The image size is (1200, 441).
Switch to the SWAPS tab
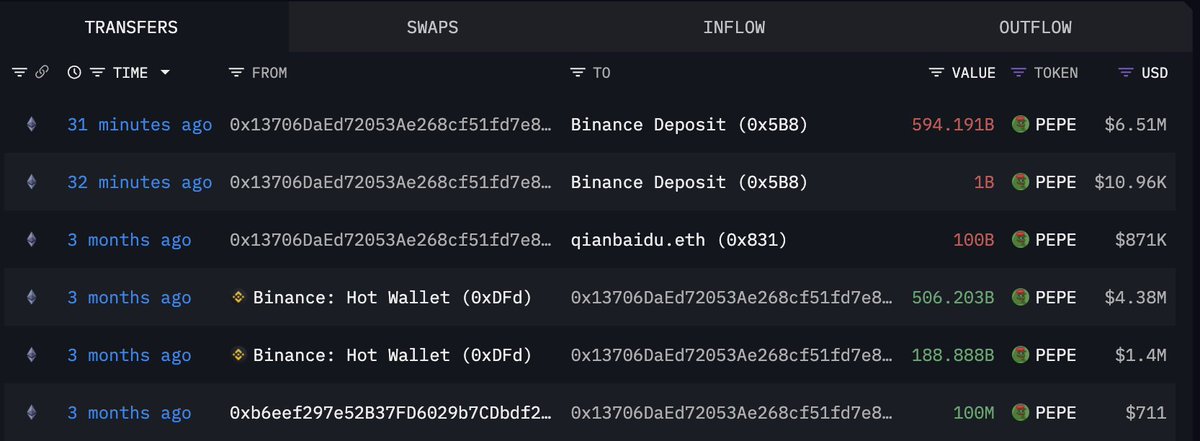[432, 27]
